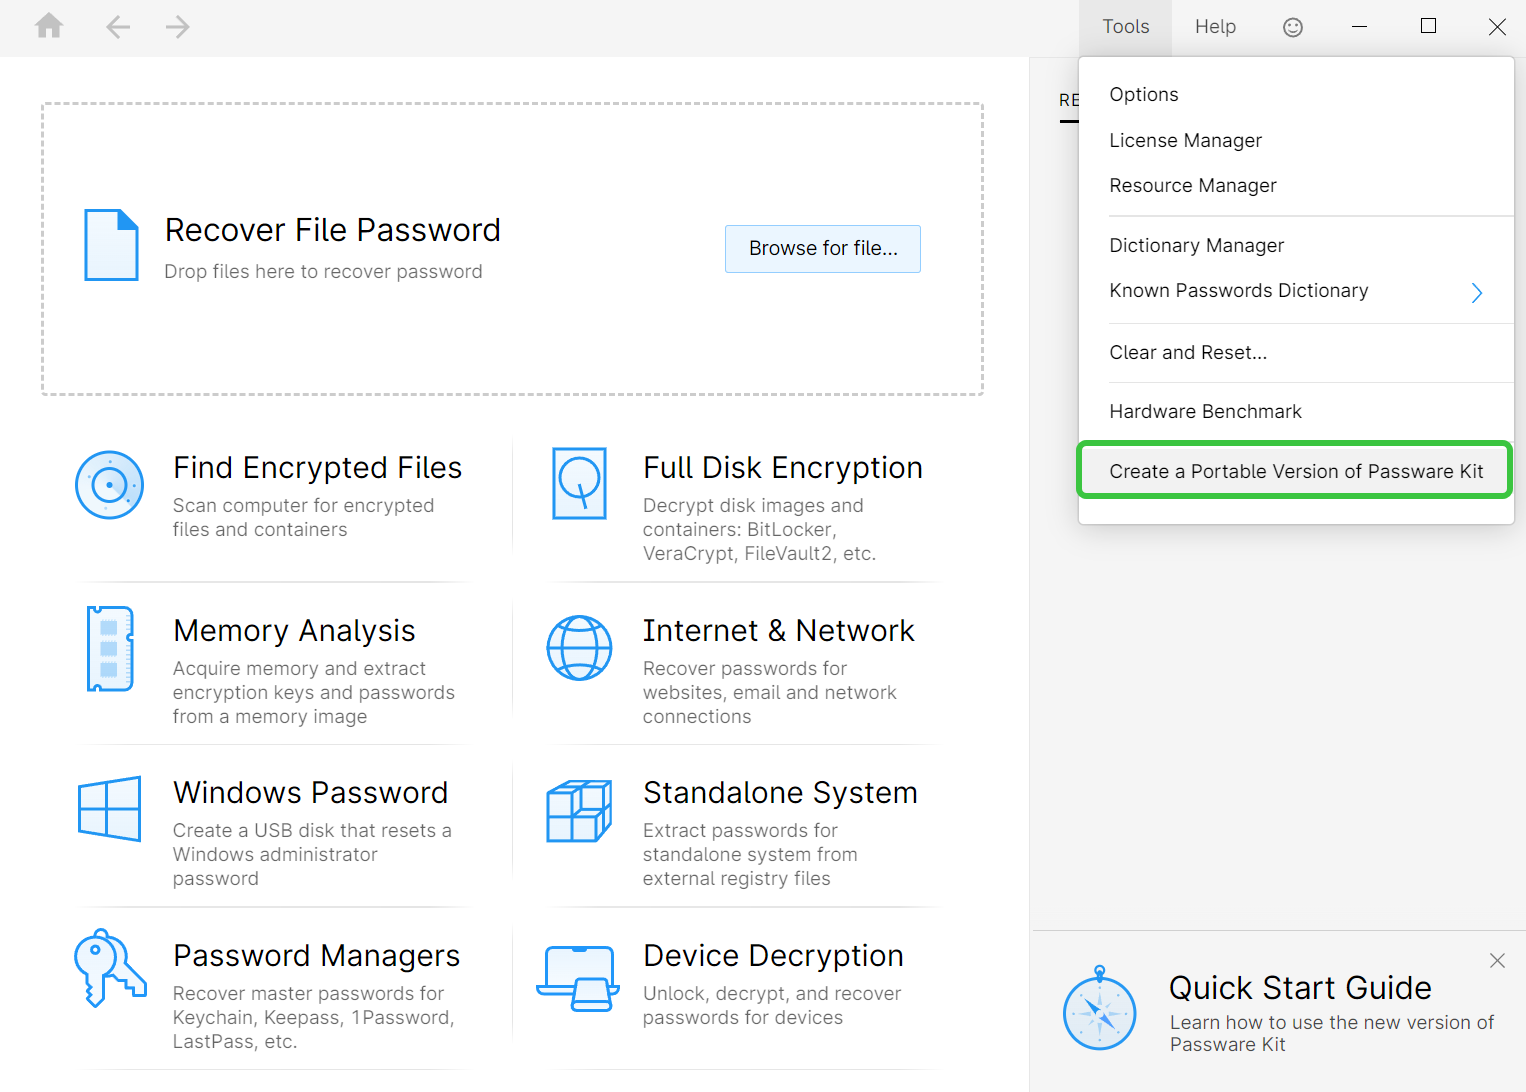
Task: Click 'Acquire memory and extract' description
Action: [x=313, y=693]
